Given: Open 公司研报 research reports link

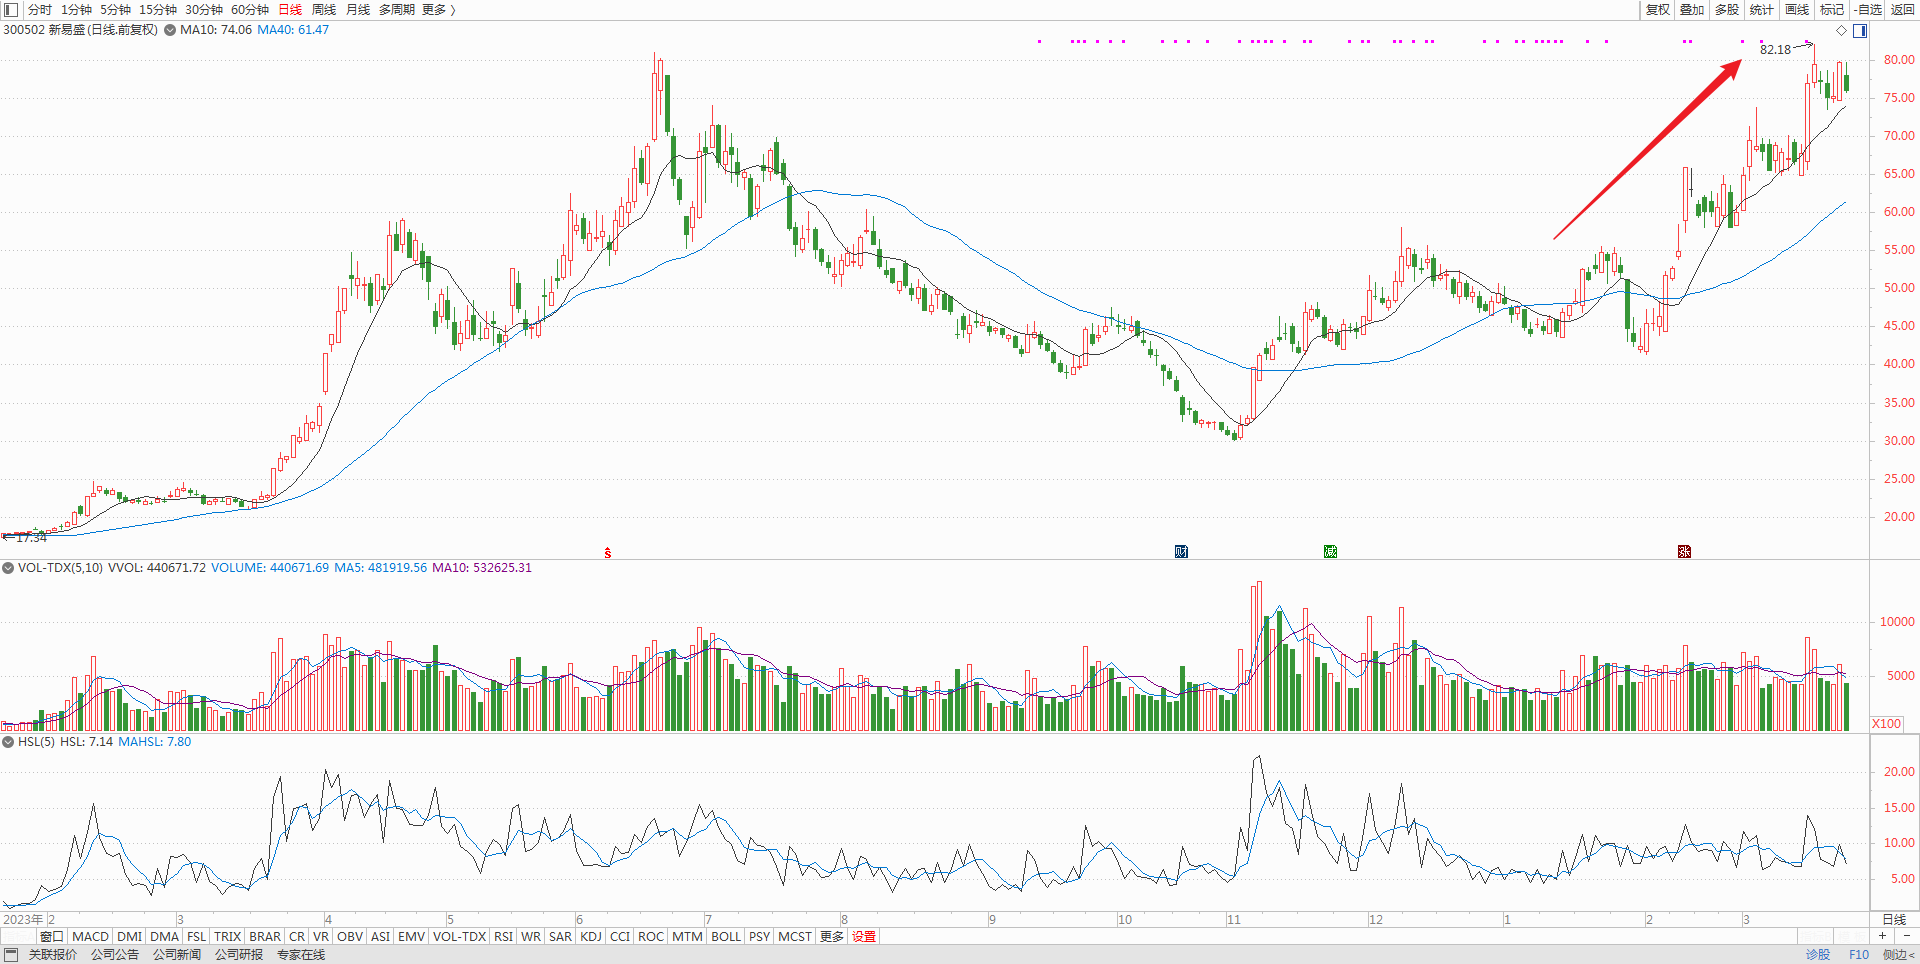Looking at the screenshot, I should click(239, 955).
